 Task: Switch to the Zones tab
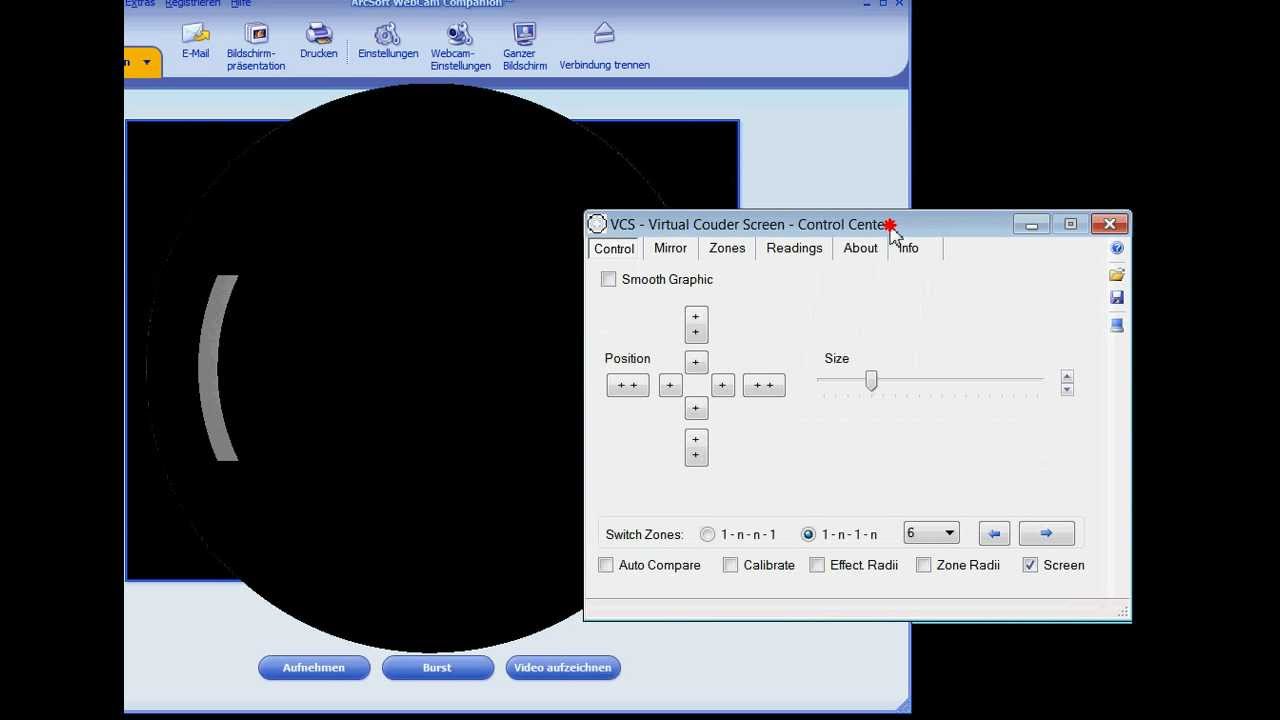click(727, 248)
